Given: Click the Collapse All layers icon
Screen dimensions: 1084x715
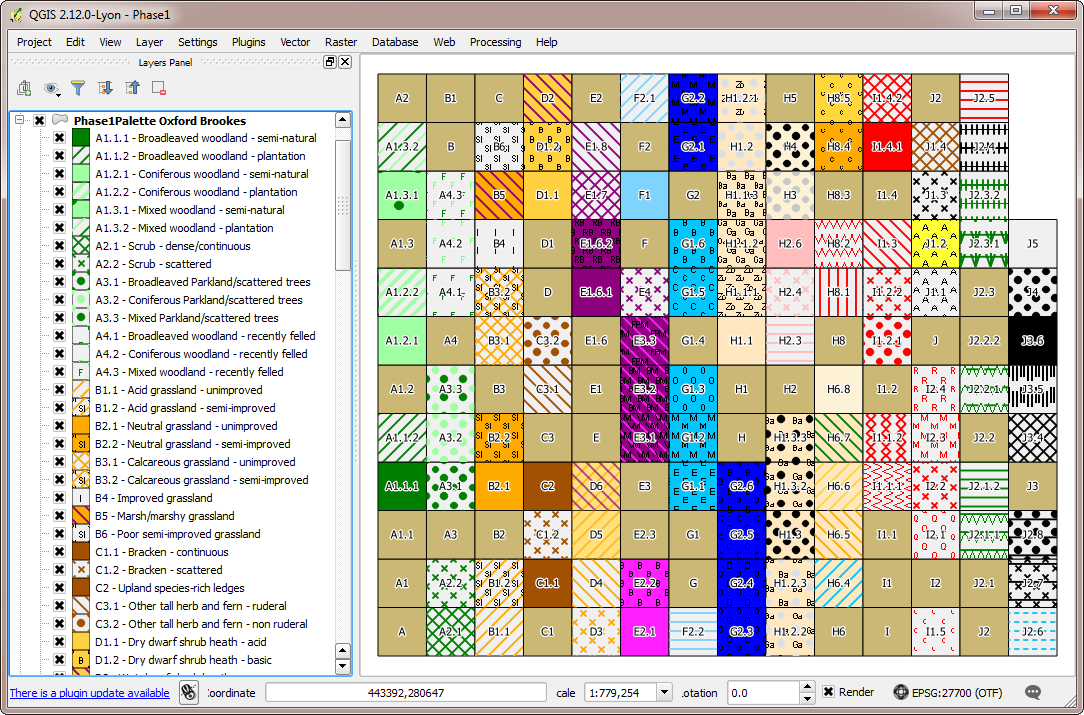Looking at the screenshot, I should click(132, 89).
